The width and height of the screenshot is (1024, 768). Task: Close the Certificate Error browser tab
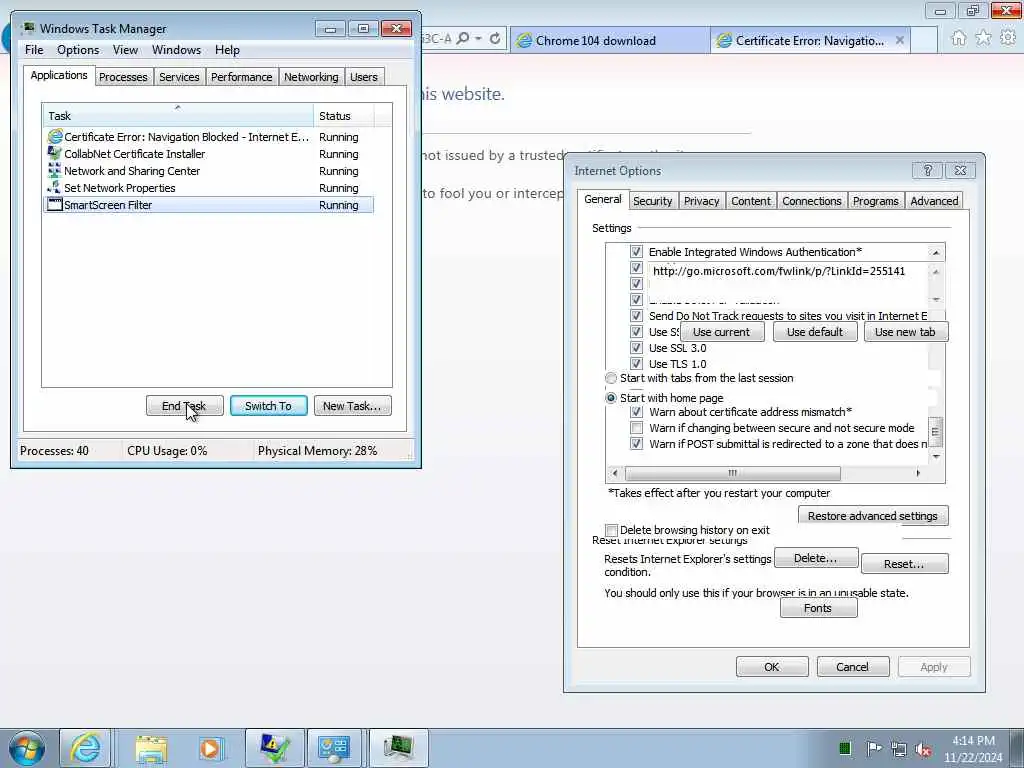pyautogui.click(x=900, y=40)
